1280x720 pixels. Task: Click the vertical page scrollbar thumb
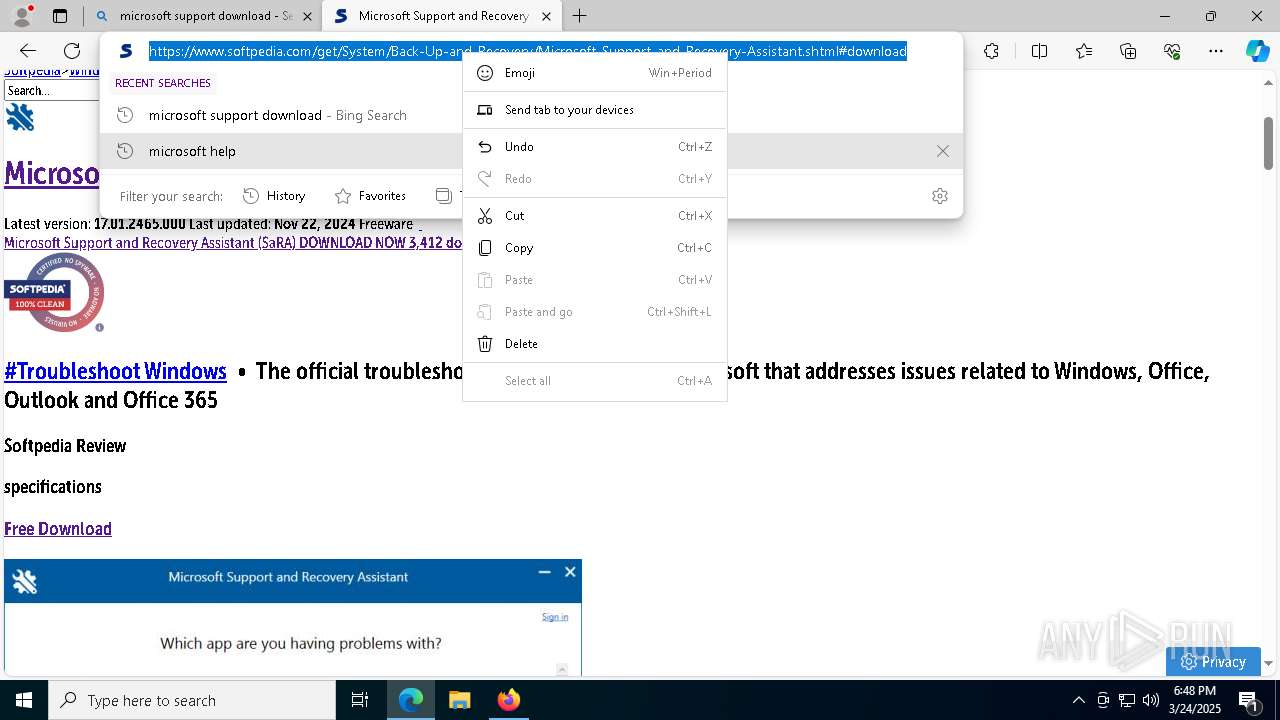pyautogui.click(x=1268, y=143)
